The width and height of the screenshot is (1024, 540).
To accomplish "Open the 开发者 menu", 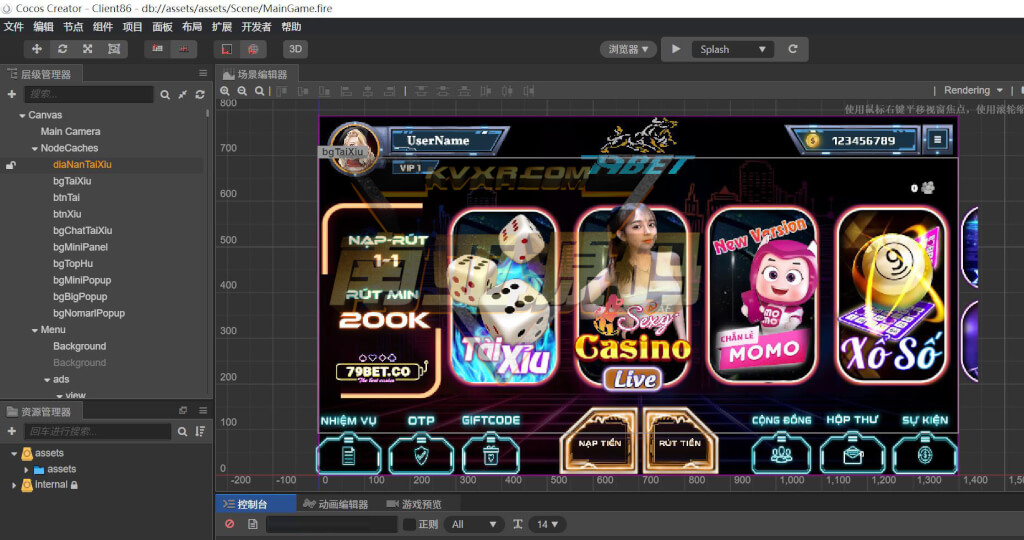I will (x=256, y=27).
